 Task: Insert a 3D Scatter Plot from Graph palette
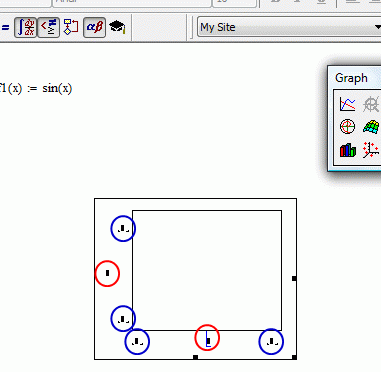[x=371, y=150]
